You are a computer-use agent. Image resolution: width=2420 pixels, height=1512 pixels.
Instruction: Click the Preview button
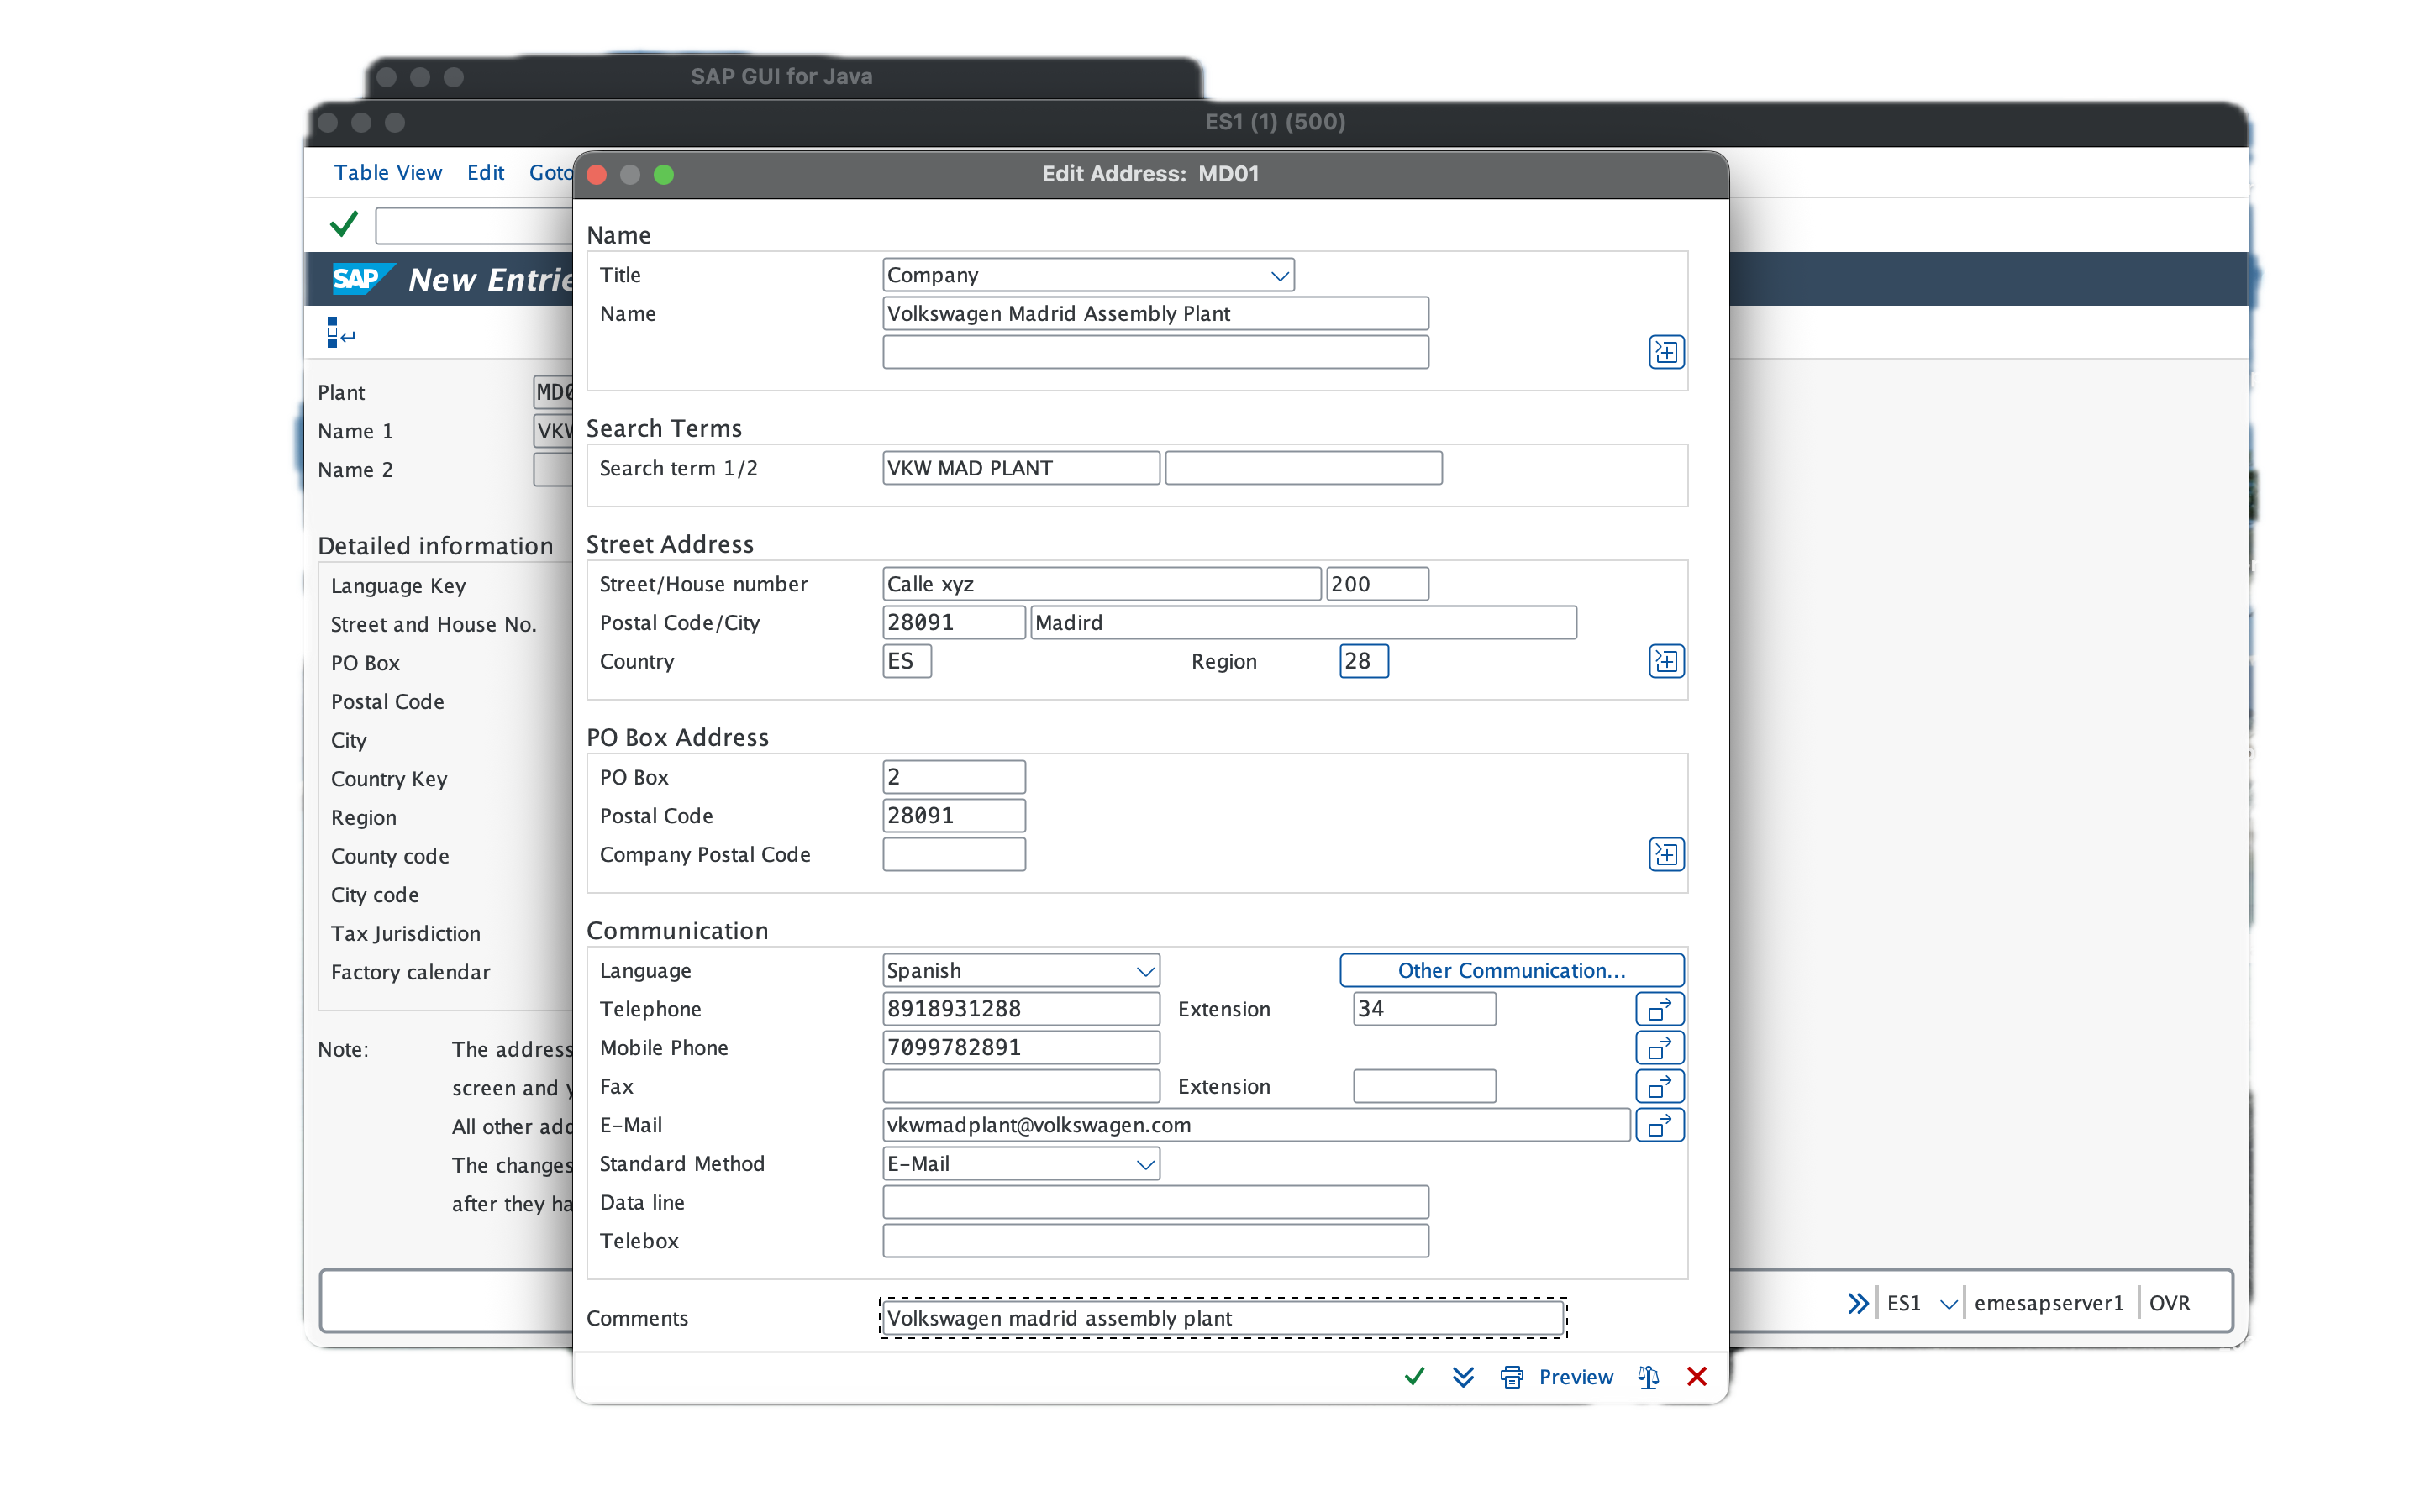1575,1377
